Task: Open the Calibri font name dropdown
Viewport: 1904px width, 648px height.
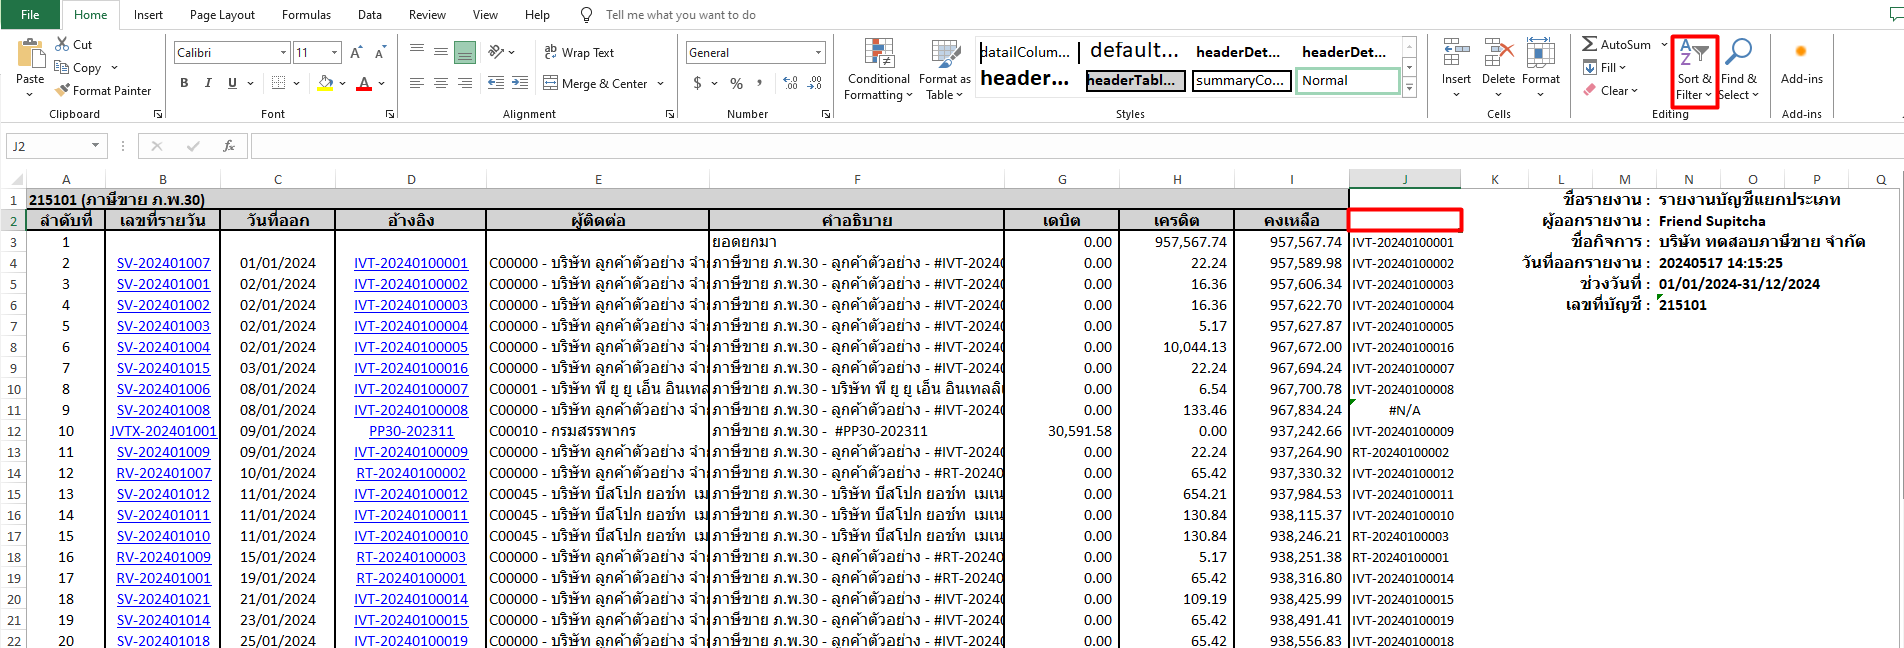Action: pos(283,52)
